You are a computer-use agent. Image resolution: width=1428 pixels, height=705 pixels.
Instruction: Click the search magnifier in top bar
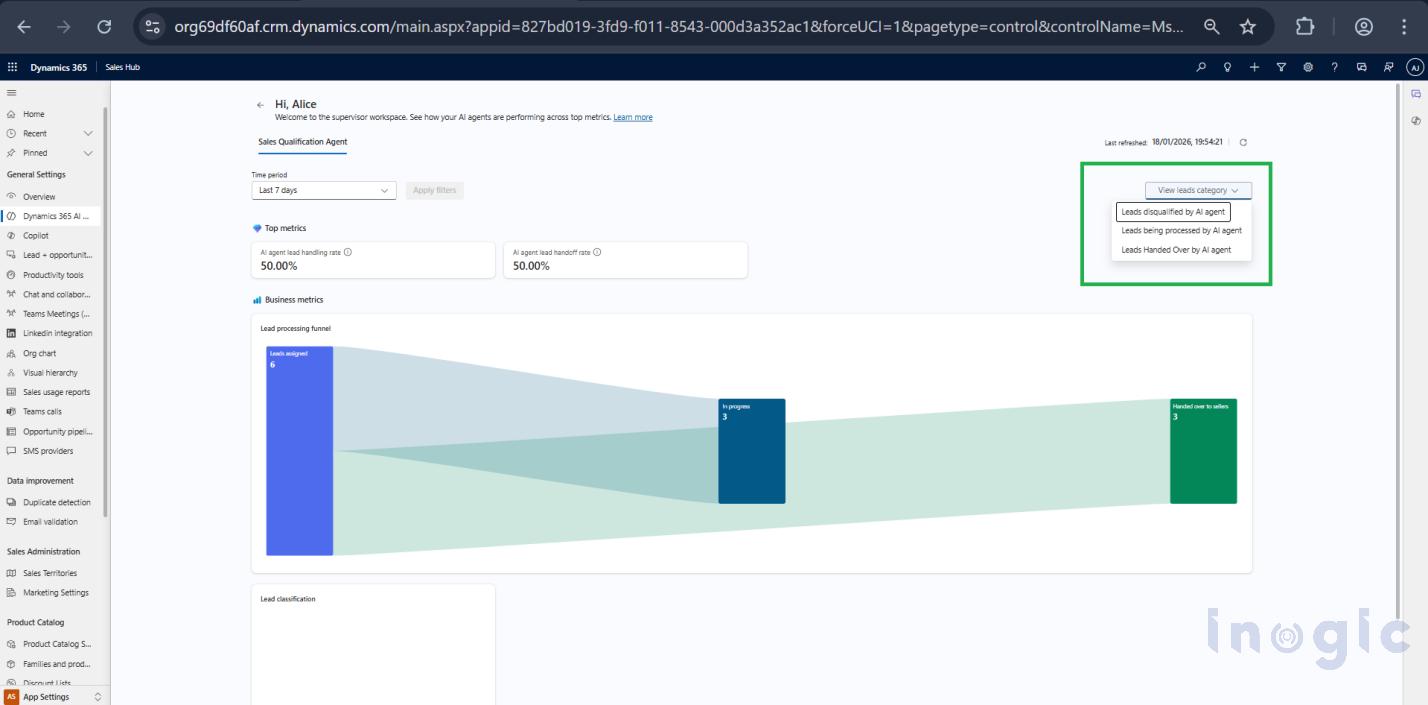point(1201,67)
